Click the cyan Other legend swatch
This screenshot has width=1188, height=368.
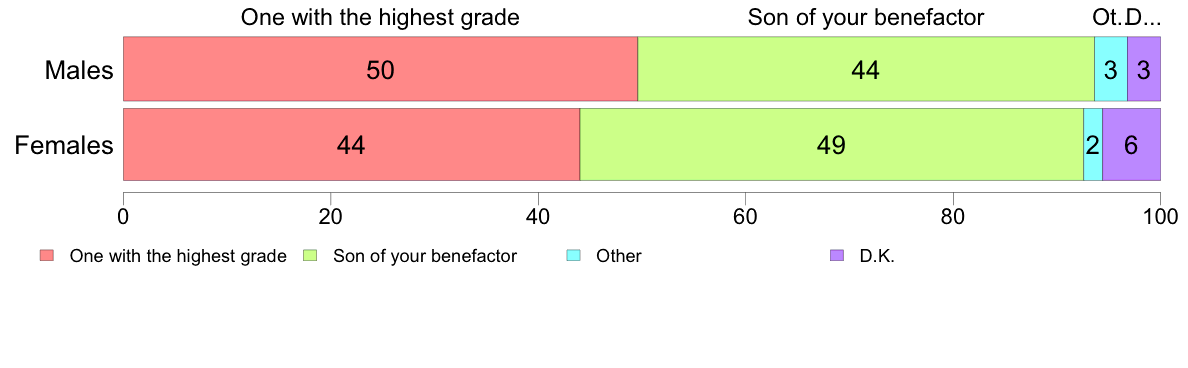click(574, 256)
